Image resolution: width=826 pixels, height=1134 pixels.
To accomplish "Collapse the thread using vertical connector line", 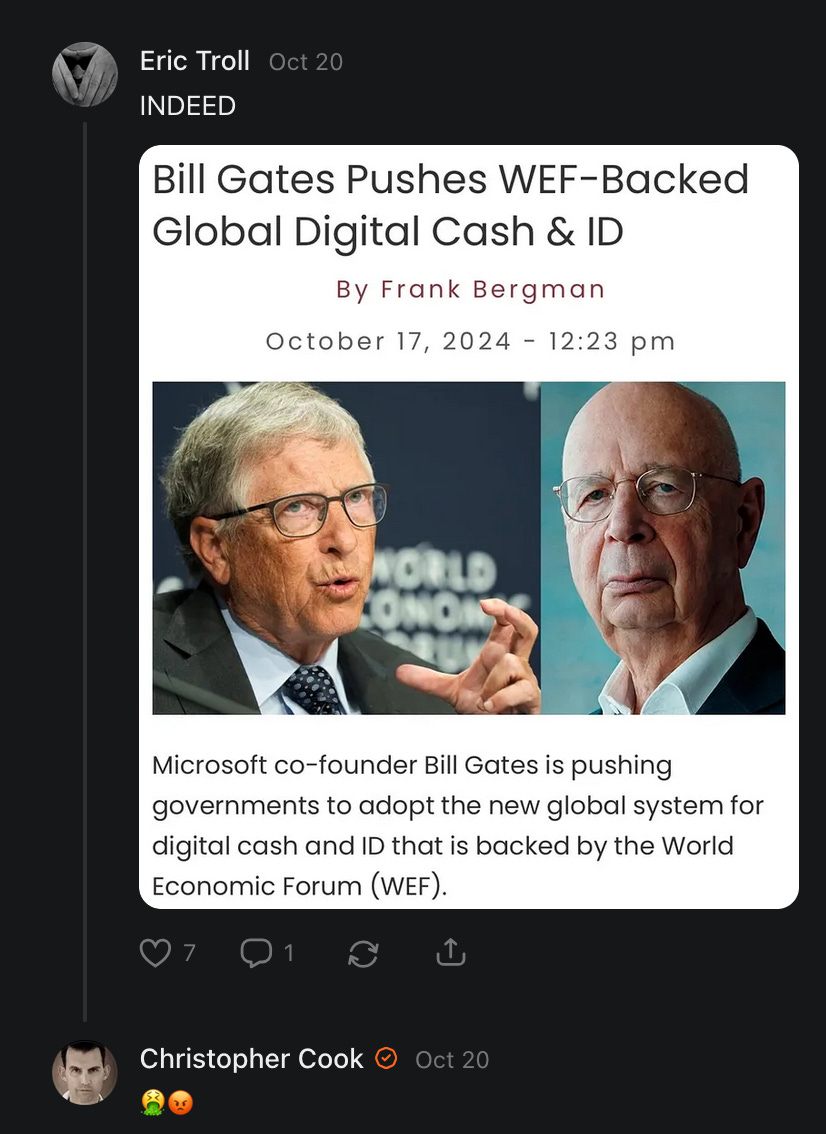I will pos(85,571).
